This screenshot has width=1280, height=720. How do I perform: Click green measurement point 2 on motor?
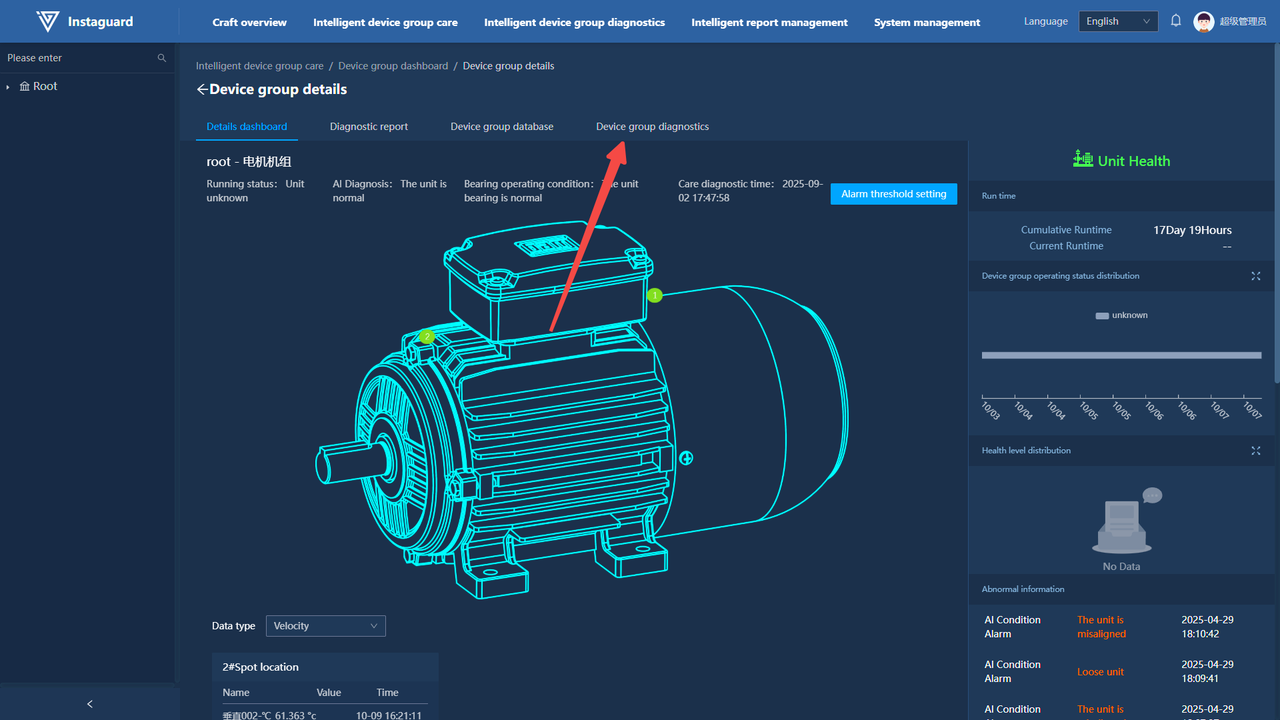[427, 337]
